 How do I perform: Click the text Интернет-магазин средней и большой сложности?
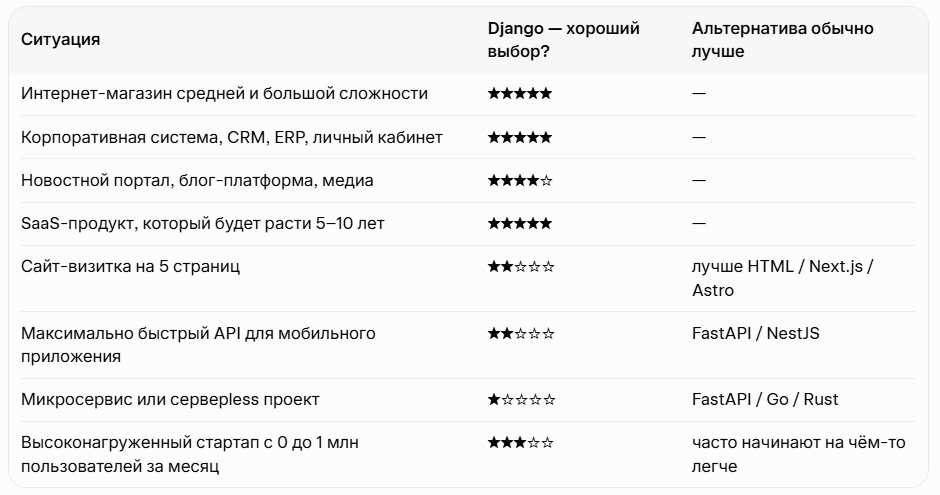224,93
